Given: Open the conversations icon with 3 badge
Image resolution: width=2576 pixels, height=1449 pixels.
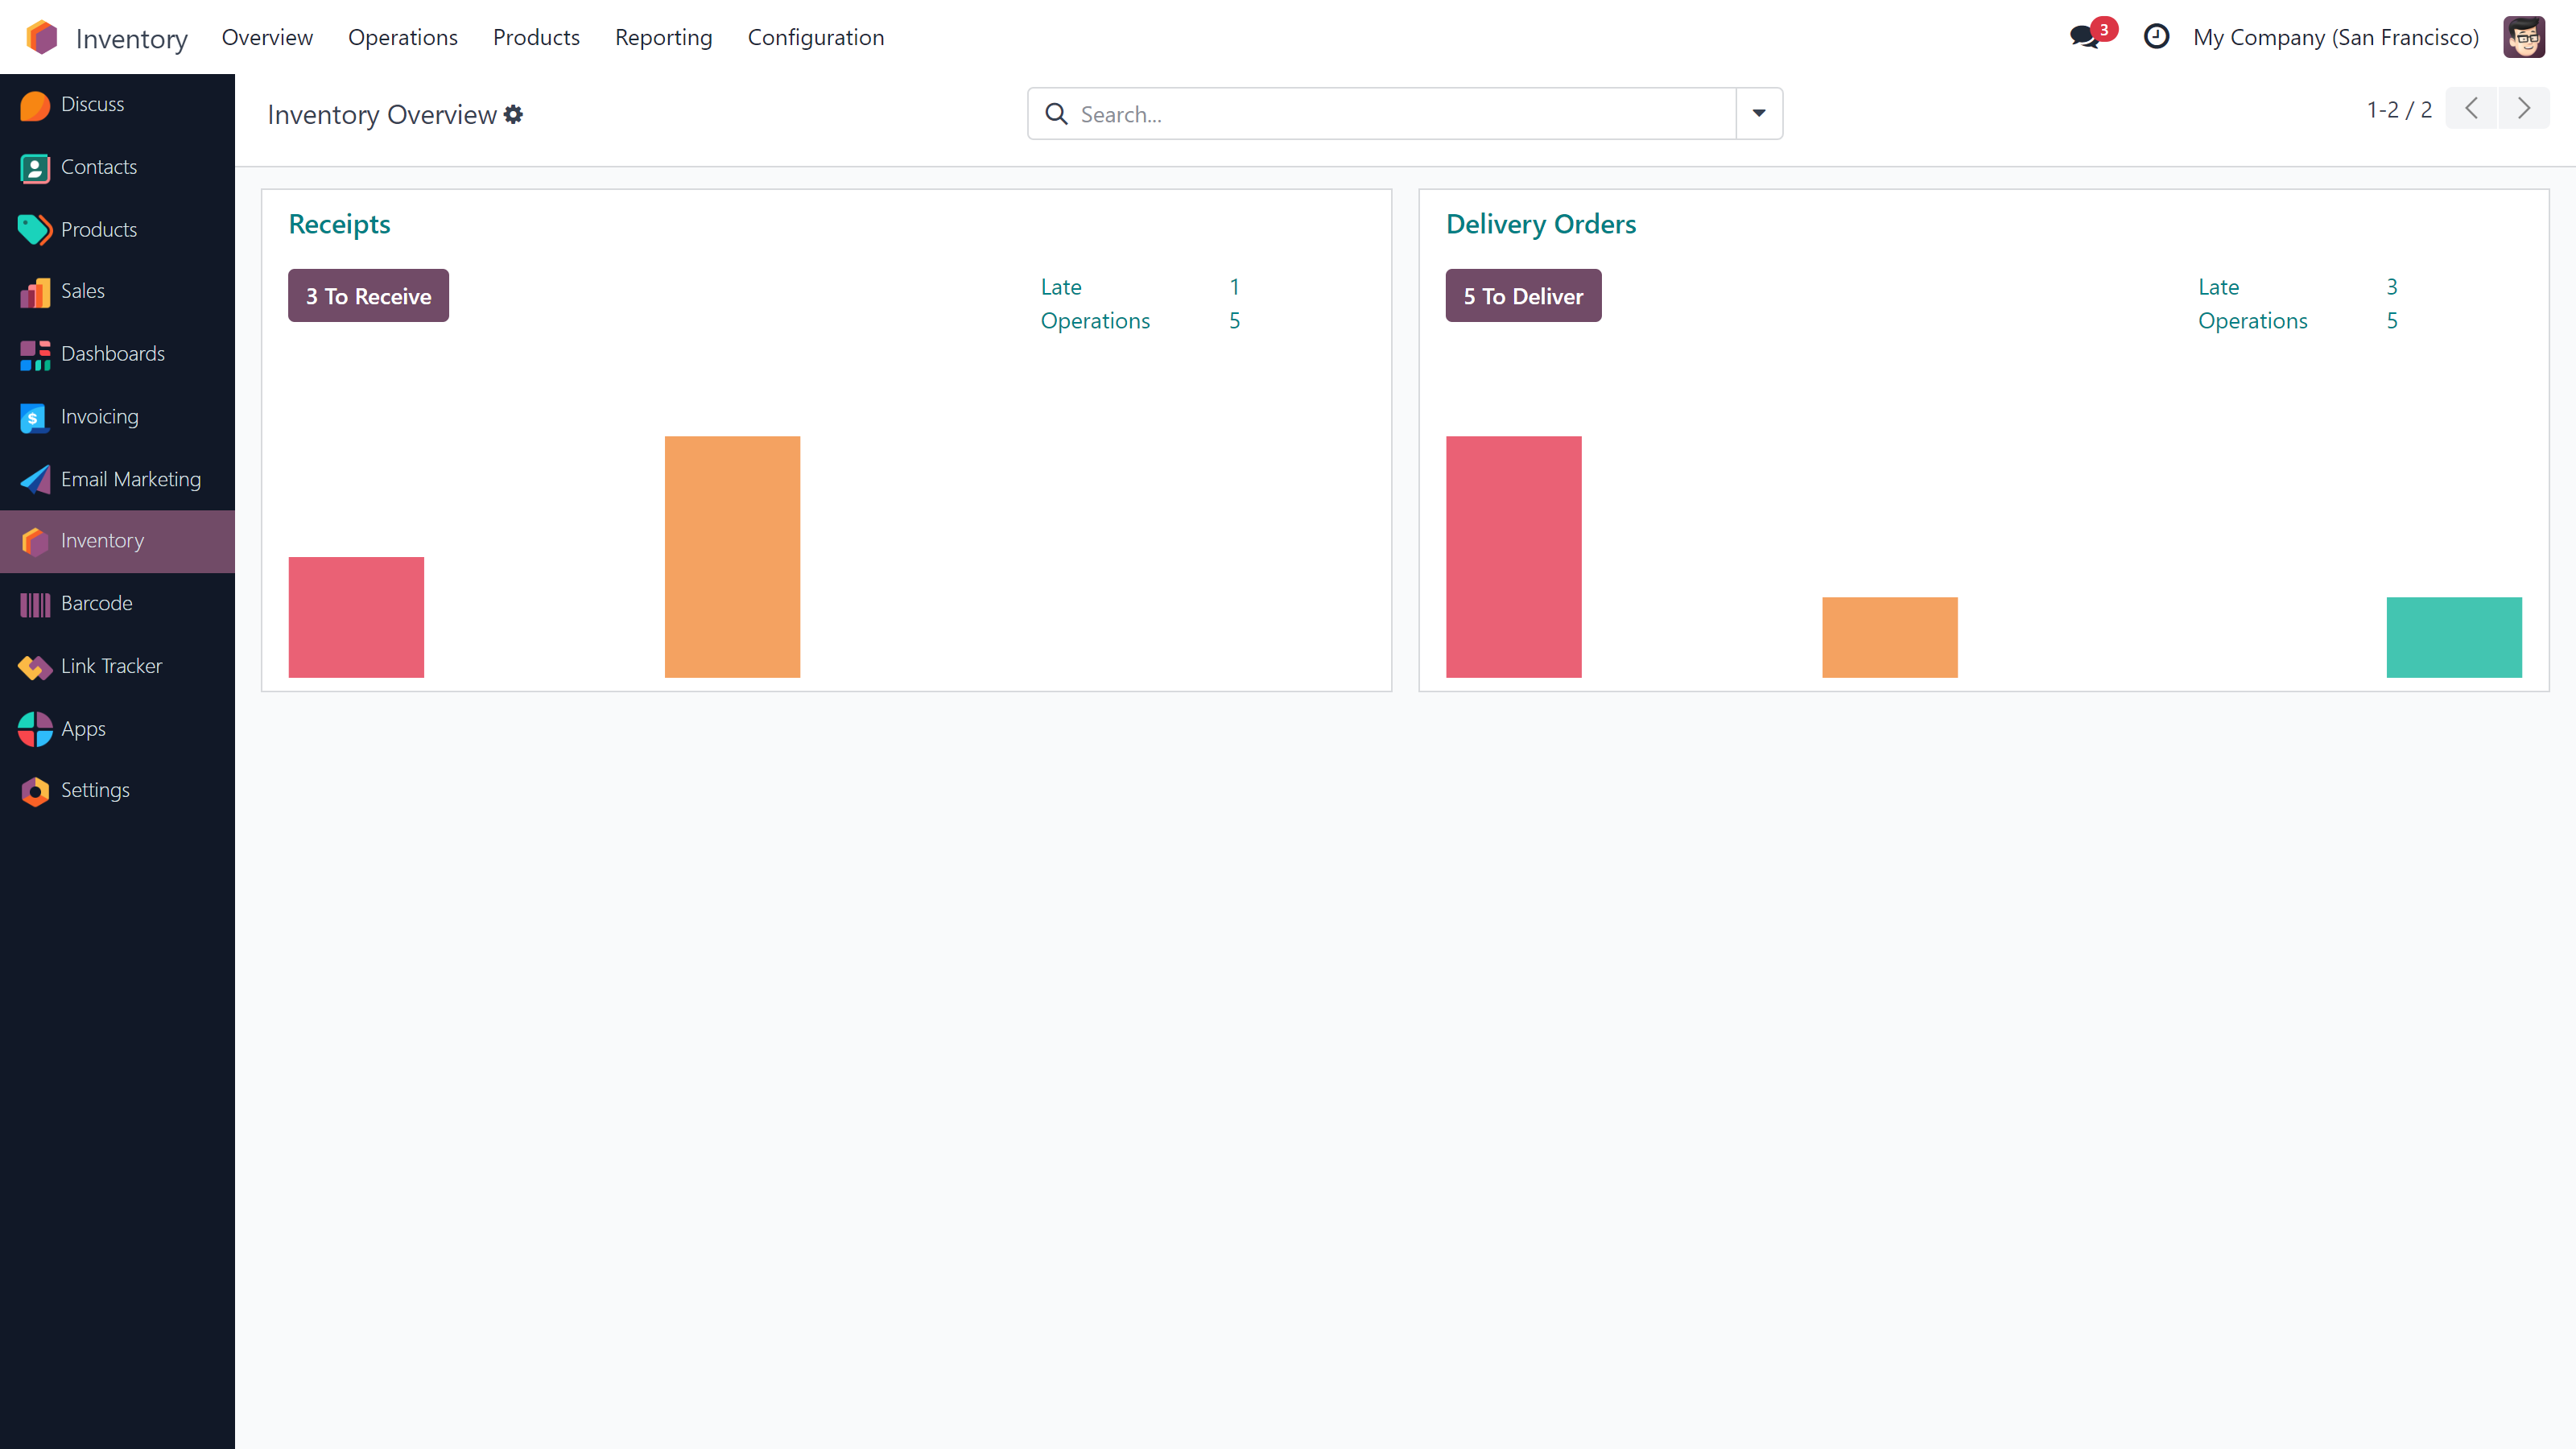Looking at the screenshot, I should click(x=2086, y=37).
